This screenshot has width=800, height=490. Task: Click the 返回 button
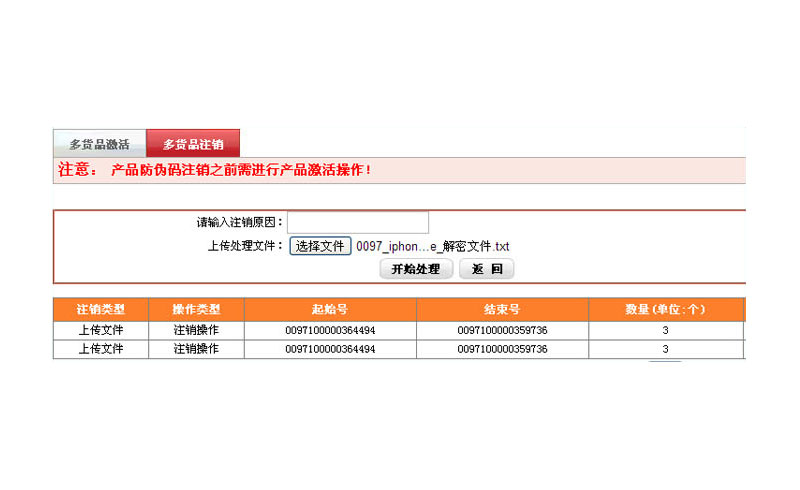pos(487,269)
